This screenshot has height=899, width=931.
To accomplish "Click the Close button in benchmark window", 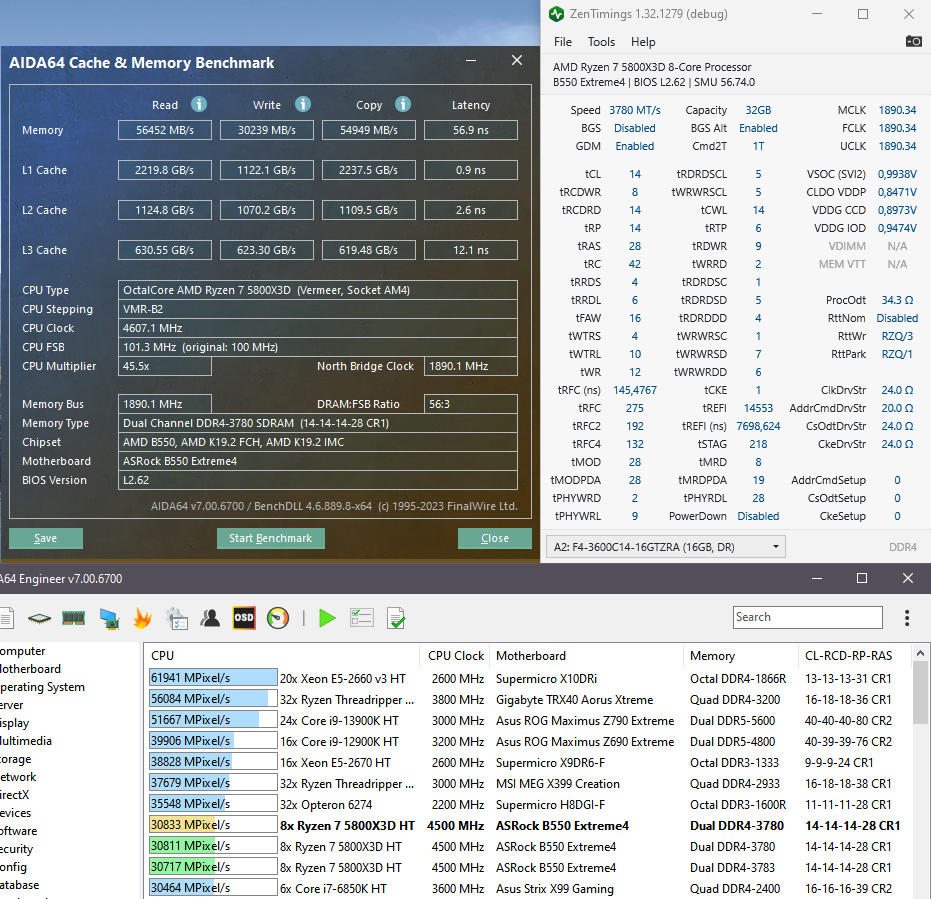I will (495, 538).
